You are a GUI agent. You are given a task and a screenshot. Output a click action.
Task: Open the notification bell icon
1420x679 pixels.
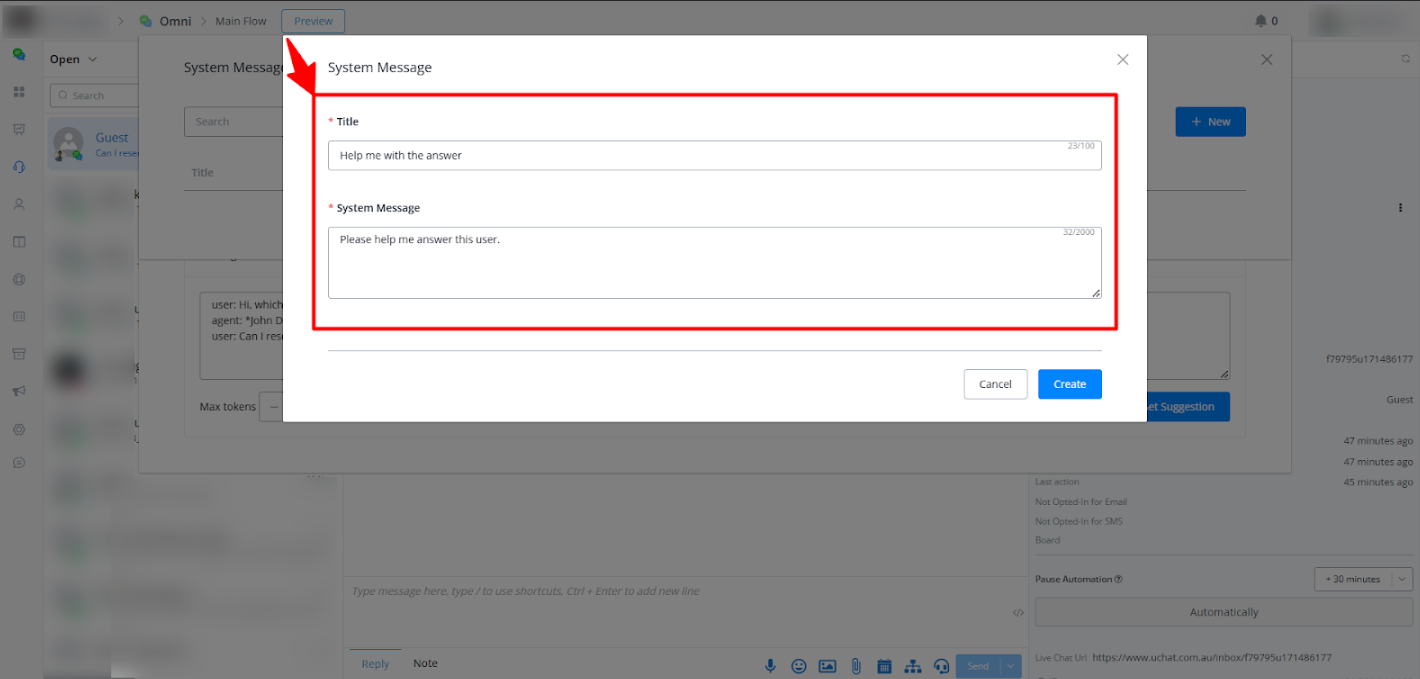pyautogui.click(x=1261, y=21)
